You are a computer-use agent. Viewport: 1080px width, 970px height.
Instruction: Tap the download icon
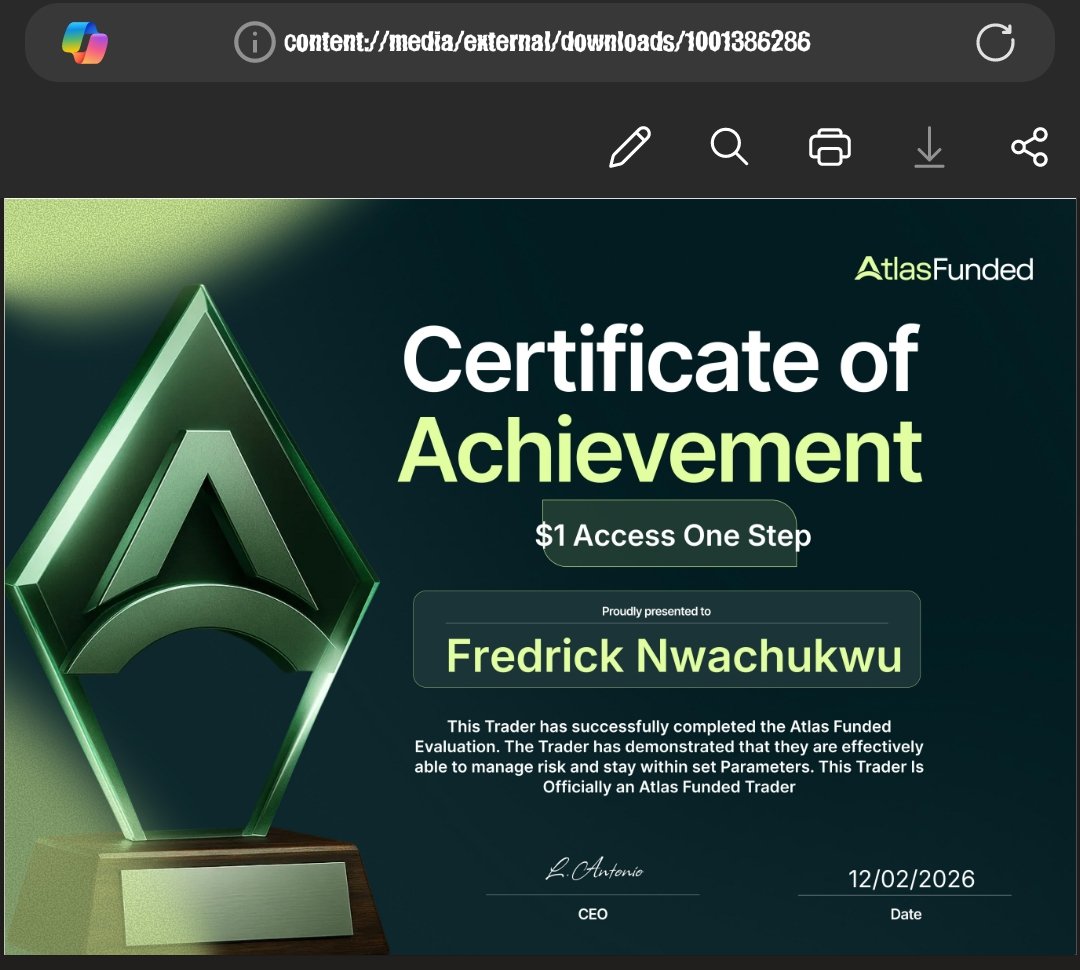point(930,147)
